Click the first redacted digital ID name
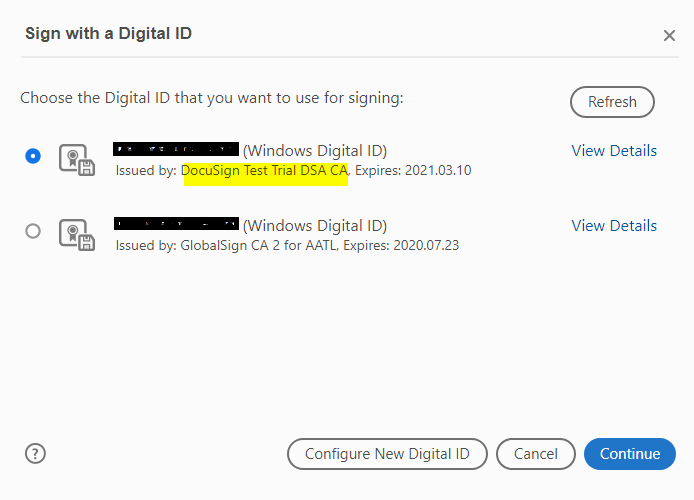The width and height of the screenshot is (694, 500). (176, 151)
